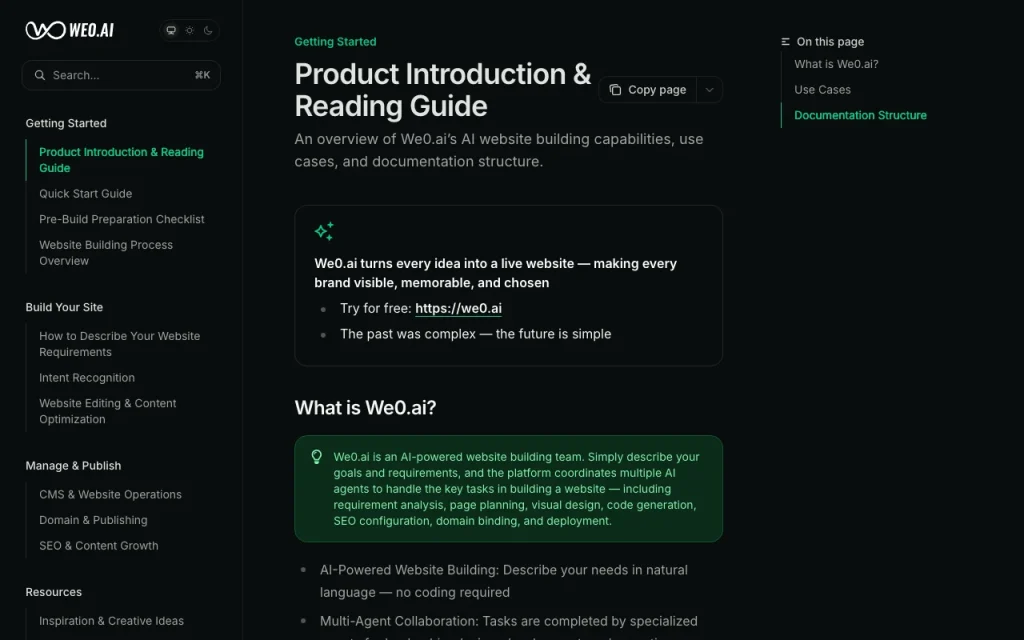
Task: Switch to light theme sun icon
Action: coord(189,30)
